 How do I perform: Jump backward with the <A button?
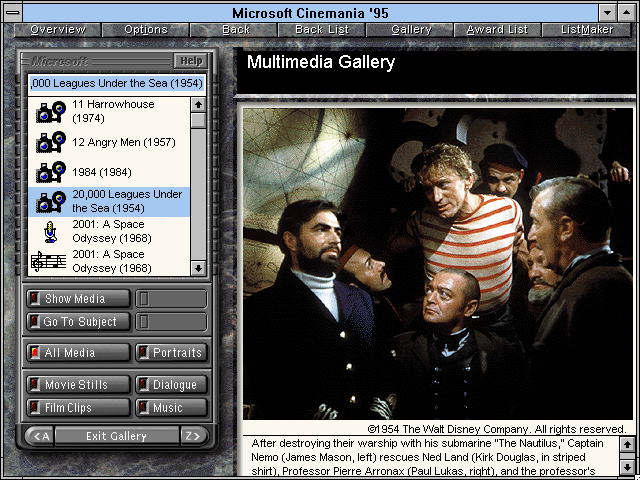click(40, 436)
